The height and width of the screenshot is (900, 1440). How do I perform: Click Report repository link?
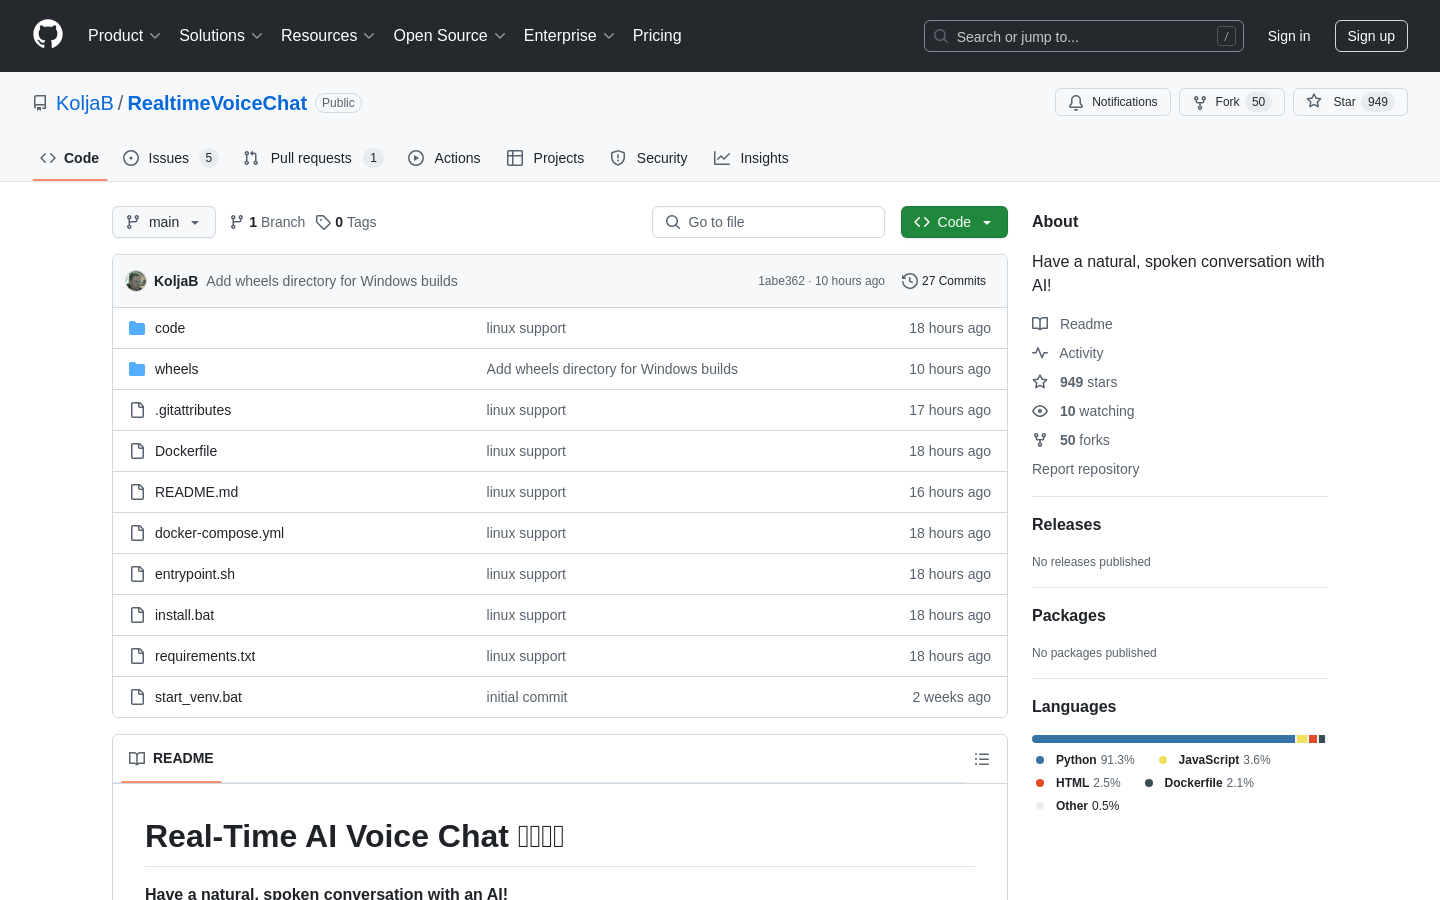click(x=1085, y=469)
